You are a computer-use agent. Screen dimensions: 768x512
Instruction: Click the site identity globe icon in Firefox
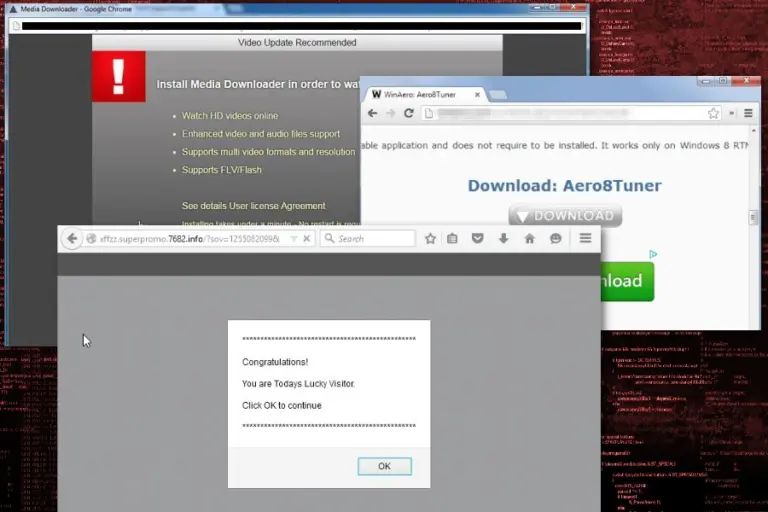91,239
